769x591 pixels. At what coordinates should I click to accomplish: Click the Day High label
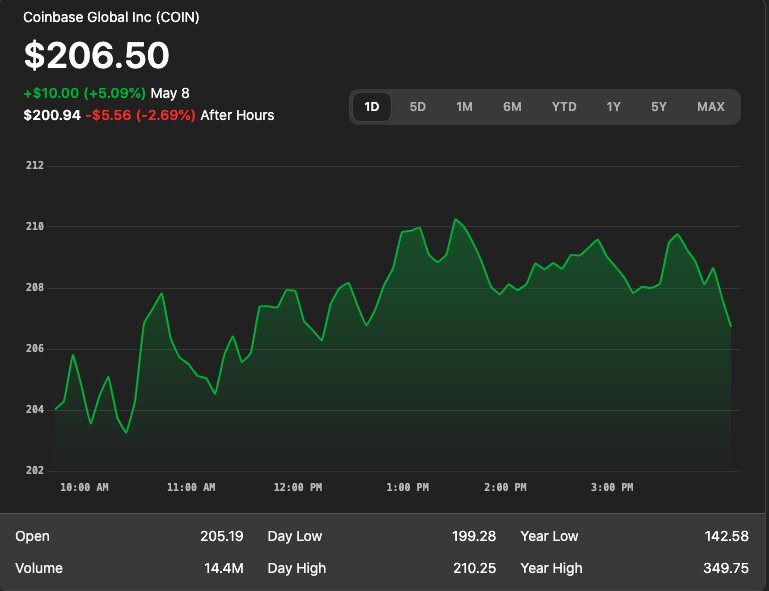point(297,568)
